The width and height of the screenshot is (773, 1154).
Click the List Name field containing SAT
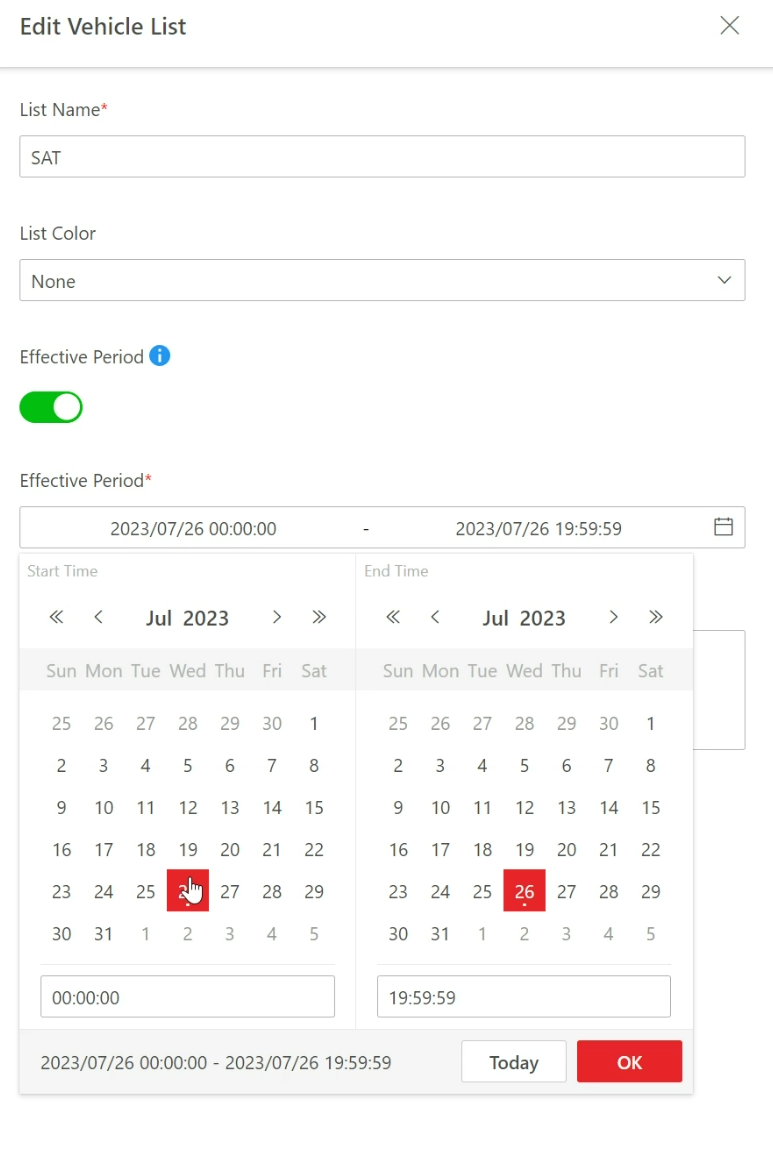[382, 156]
